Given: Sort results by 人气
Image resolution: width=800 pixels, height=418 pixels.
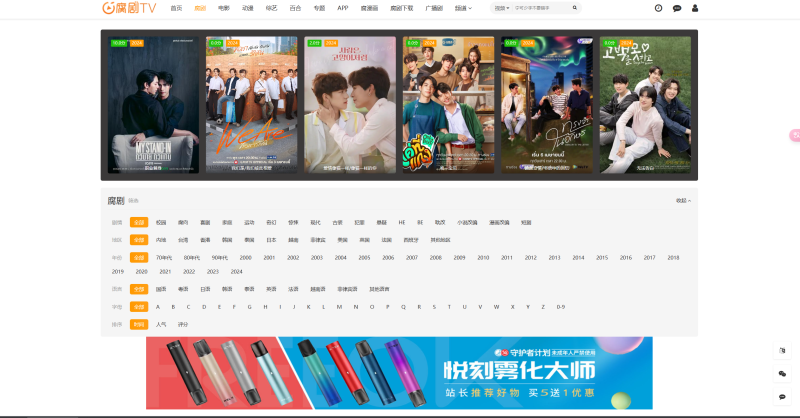Looking at the screenshot, I should pyautogui.click(x=161, y=324).
